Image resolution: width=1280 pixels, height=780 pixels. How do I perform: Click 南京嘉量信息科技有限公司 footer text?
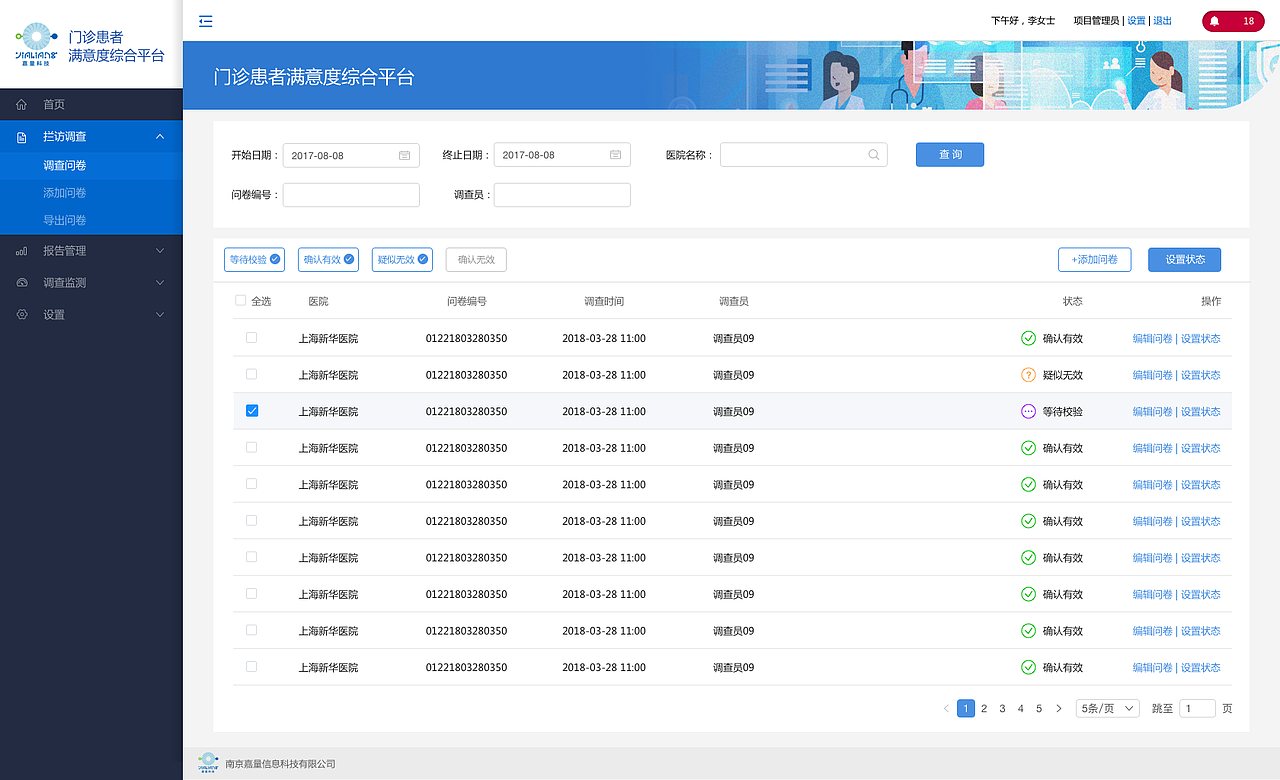(280, 764)
